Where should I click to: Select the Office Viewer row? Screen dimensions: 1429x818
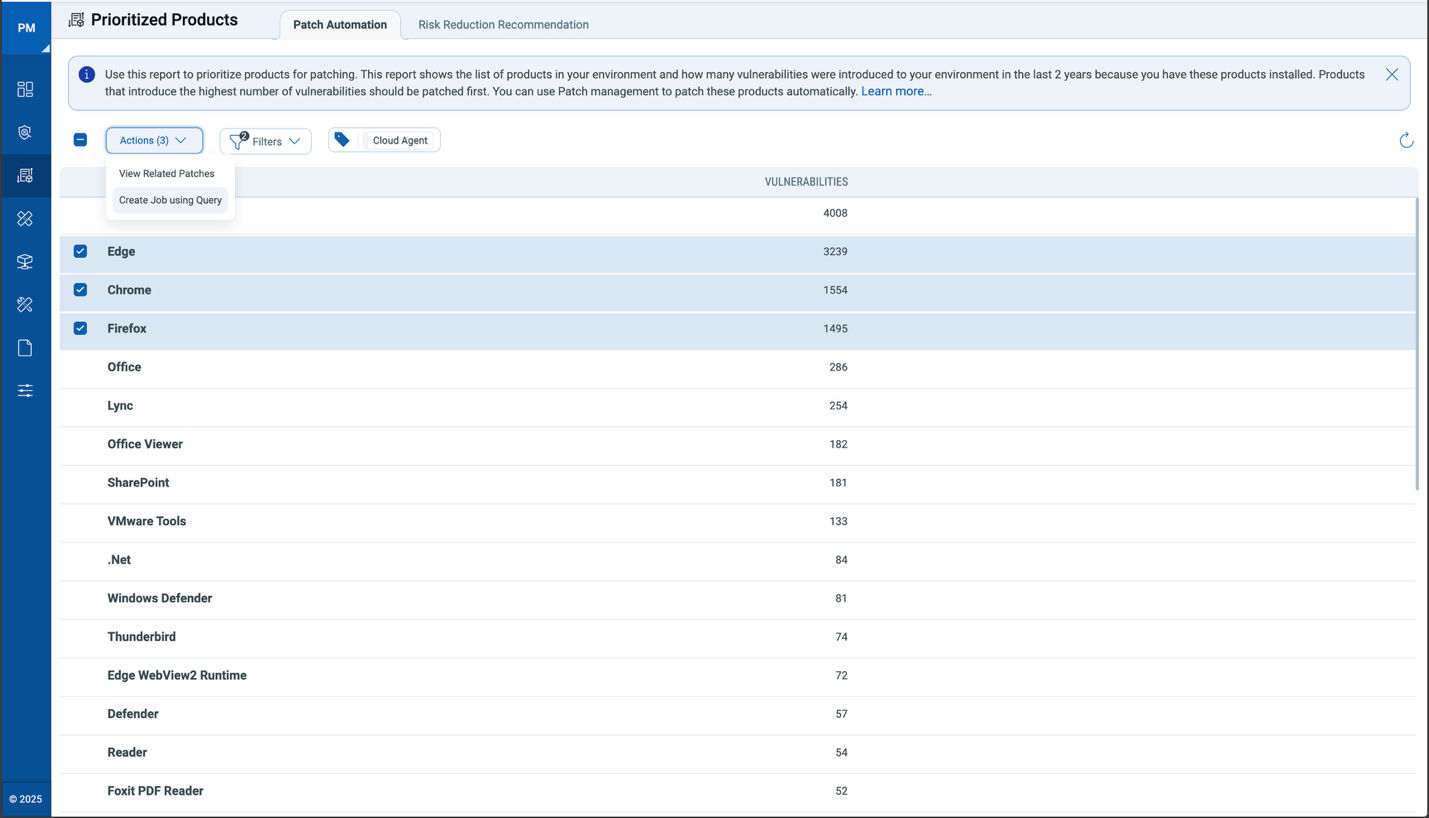(738, 444)
